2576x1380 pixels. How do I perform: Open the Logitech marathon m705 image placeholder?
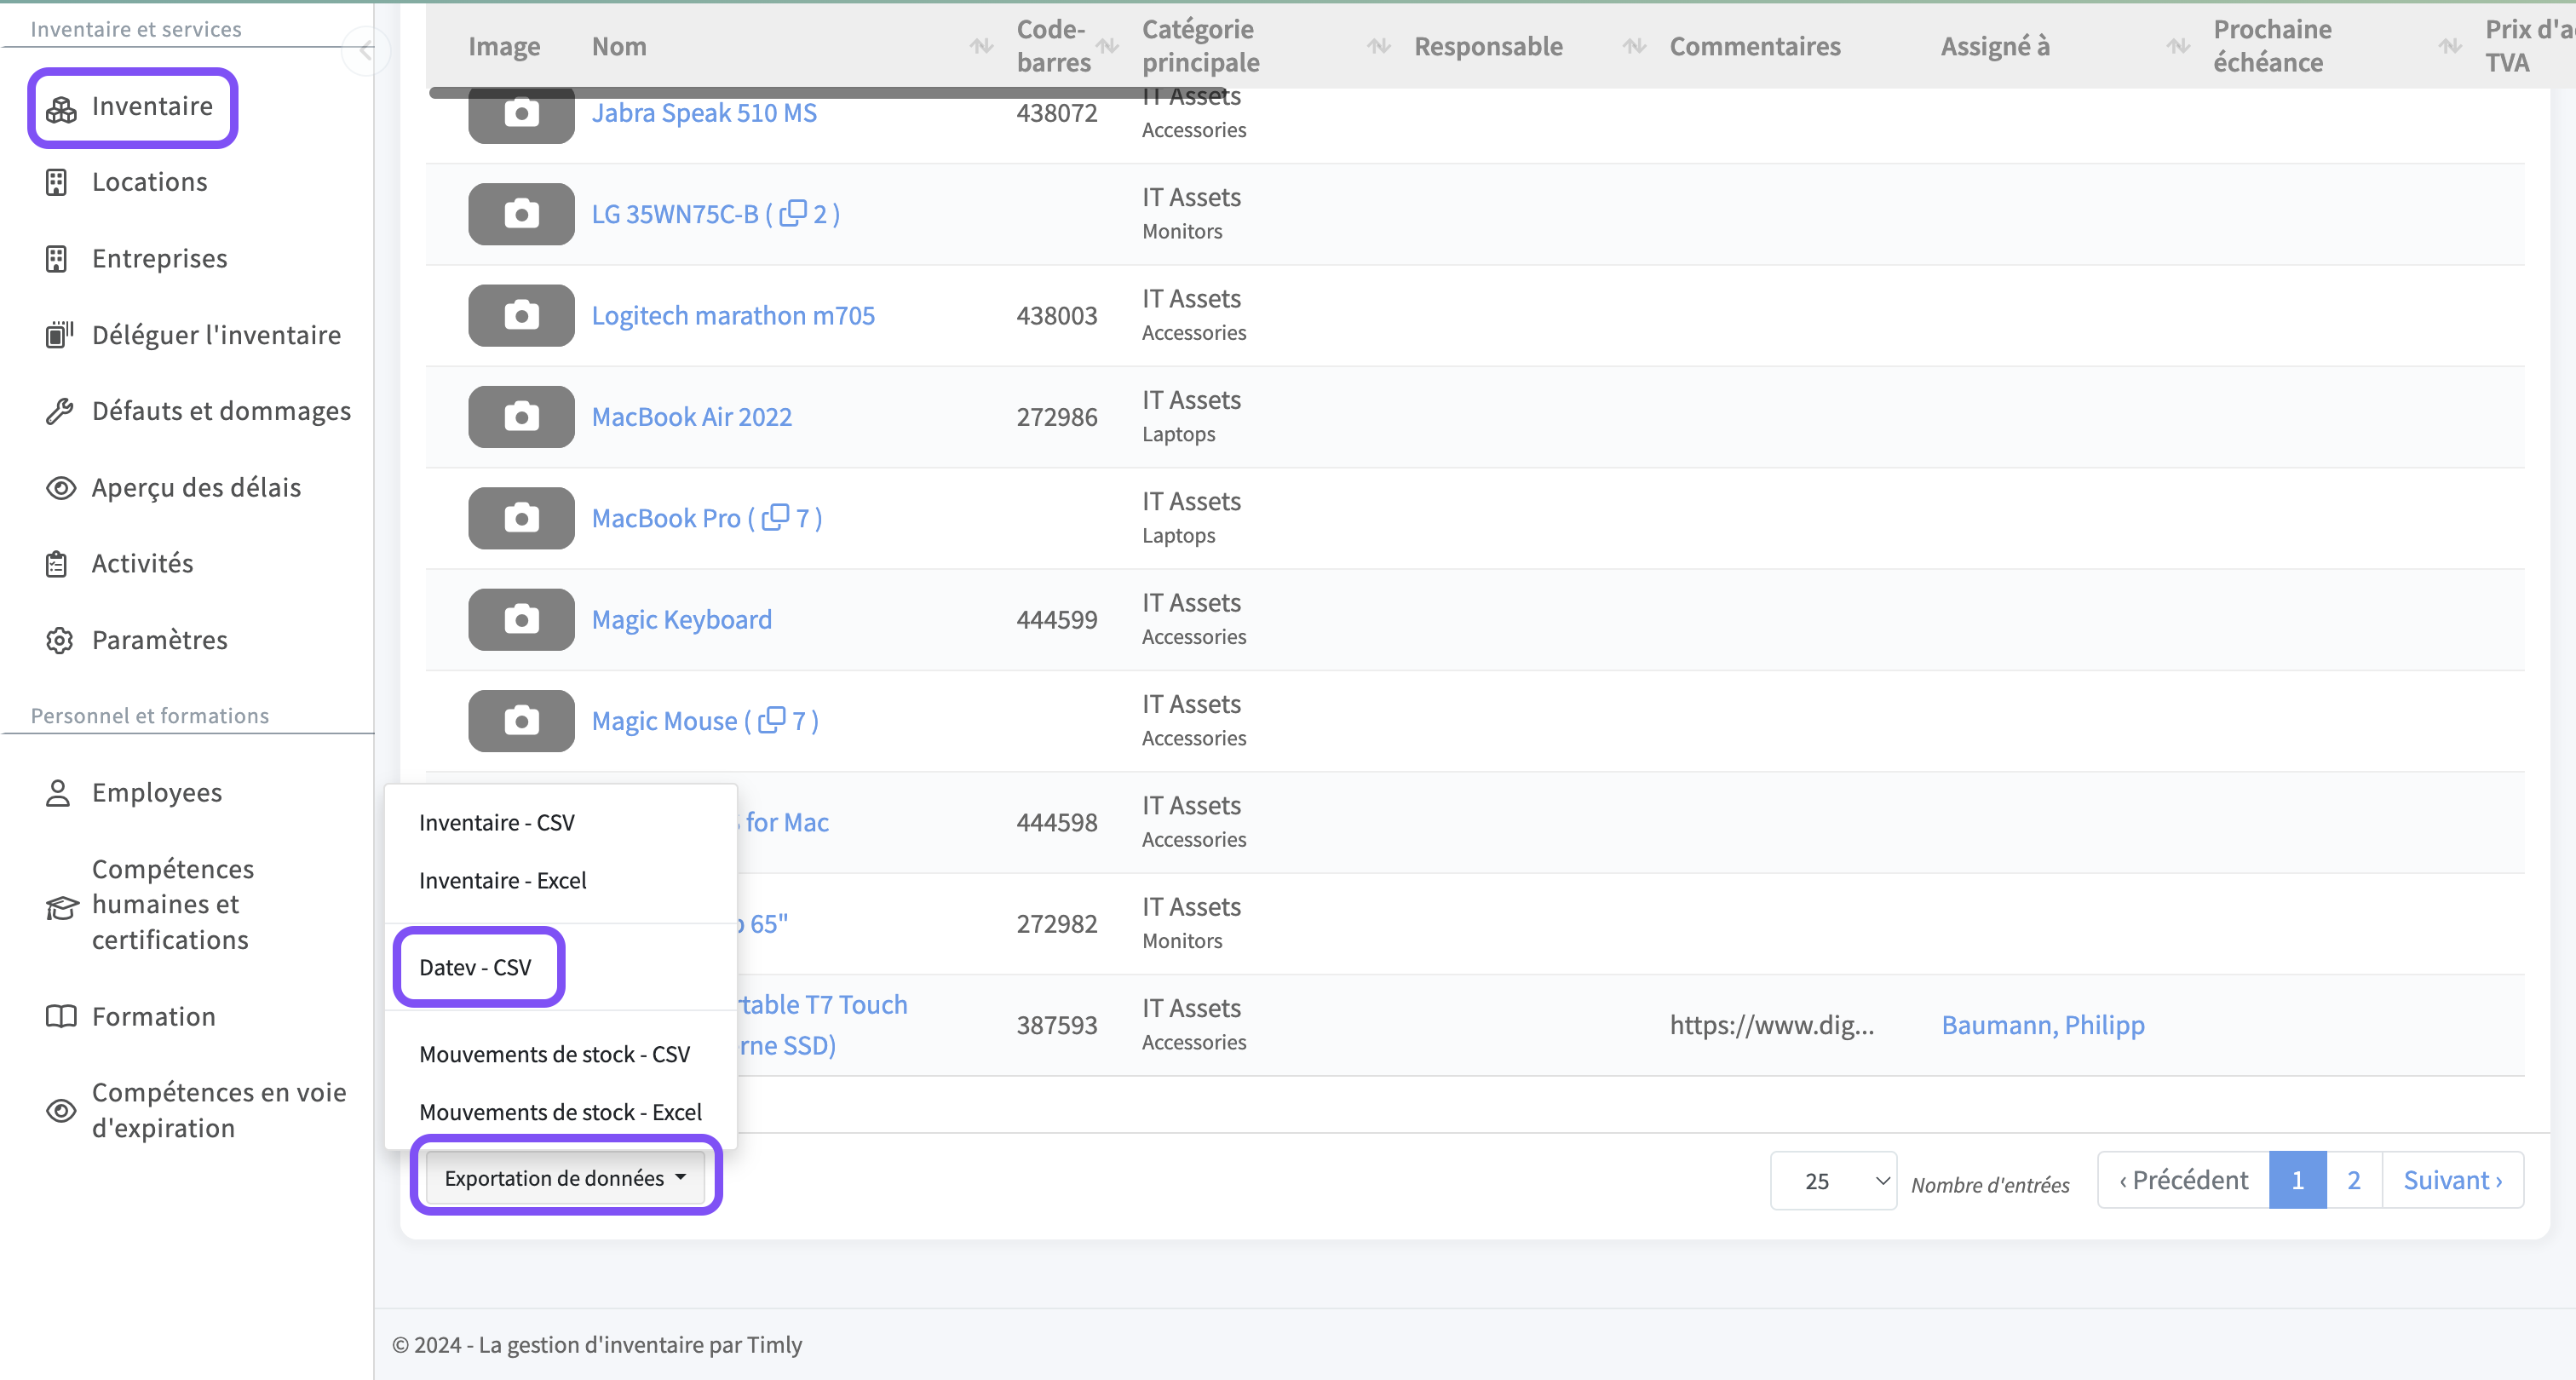(521, 316)
